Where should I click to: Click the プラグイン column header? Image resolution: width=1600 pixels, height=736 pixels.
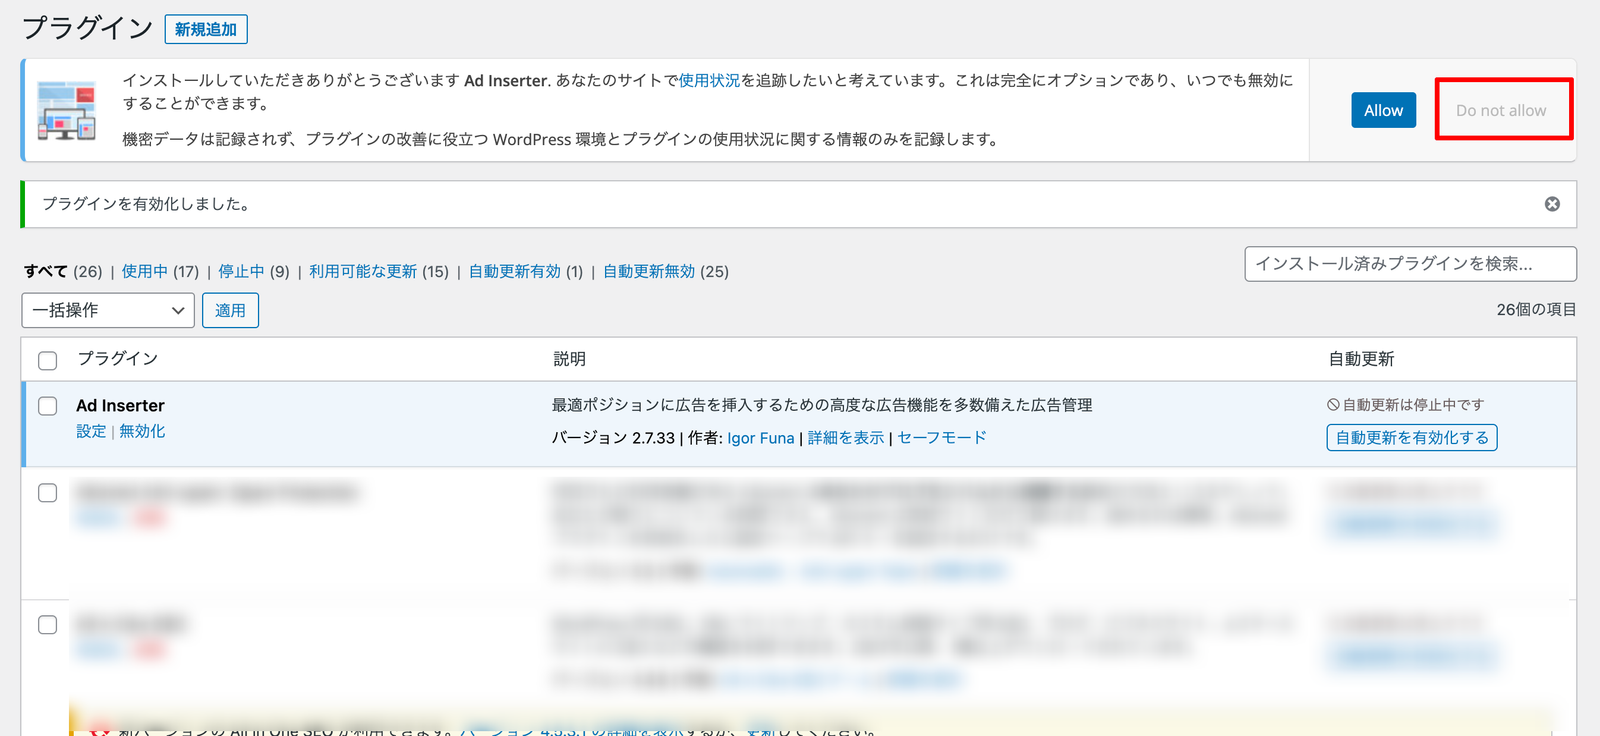tap(118, 359)
